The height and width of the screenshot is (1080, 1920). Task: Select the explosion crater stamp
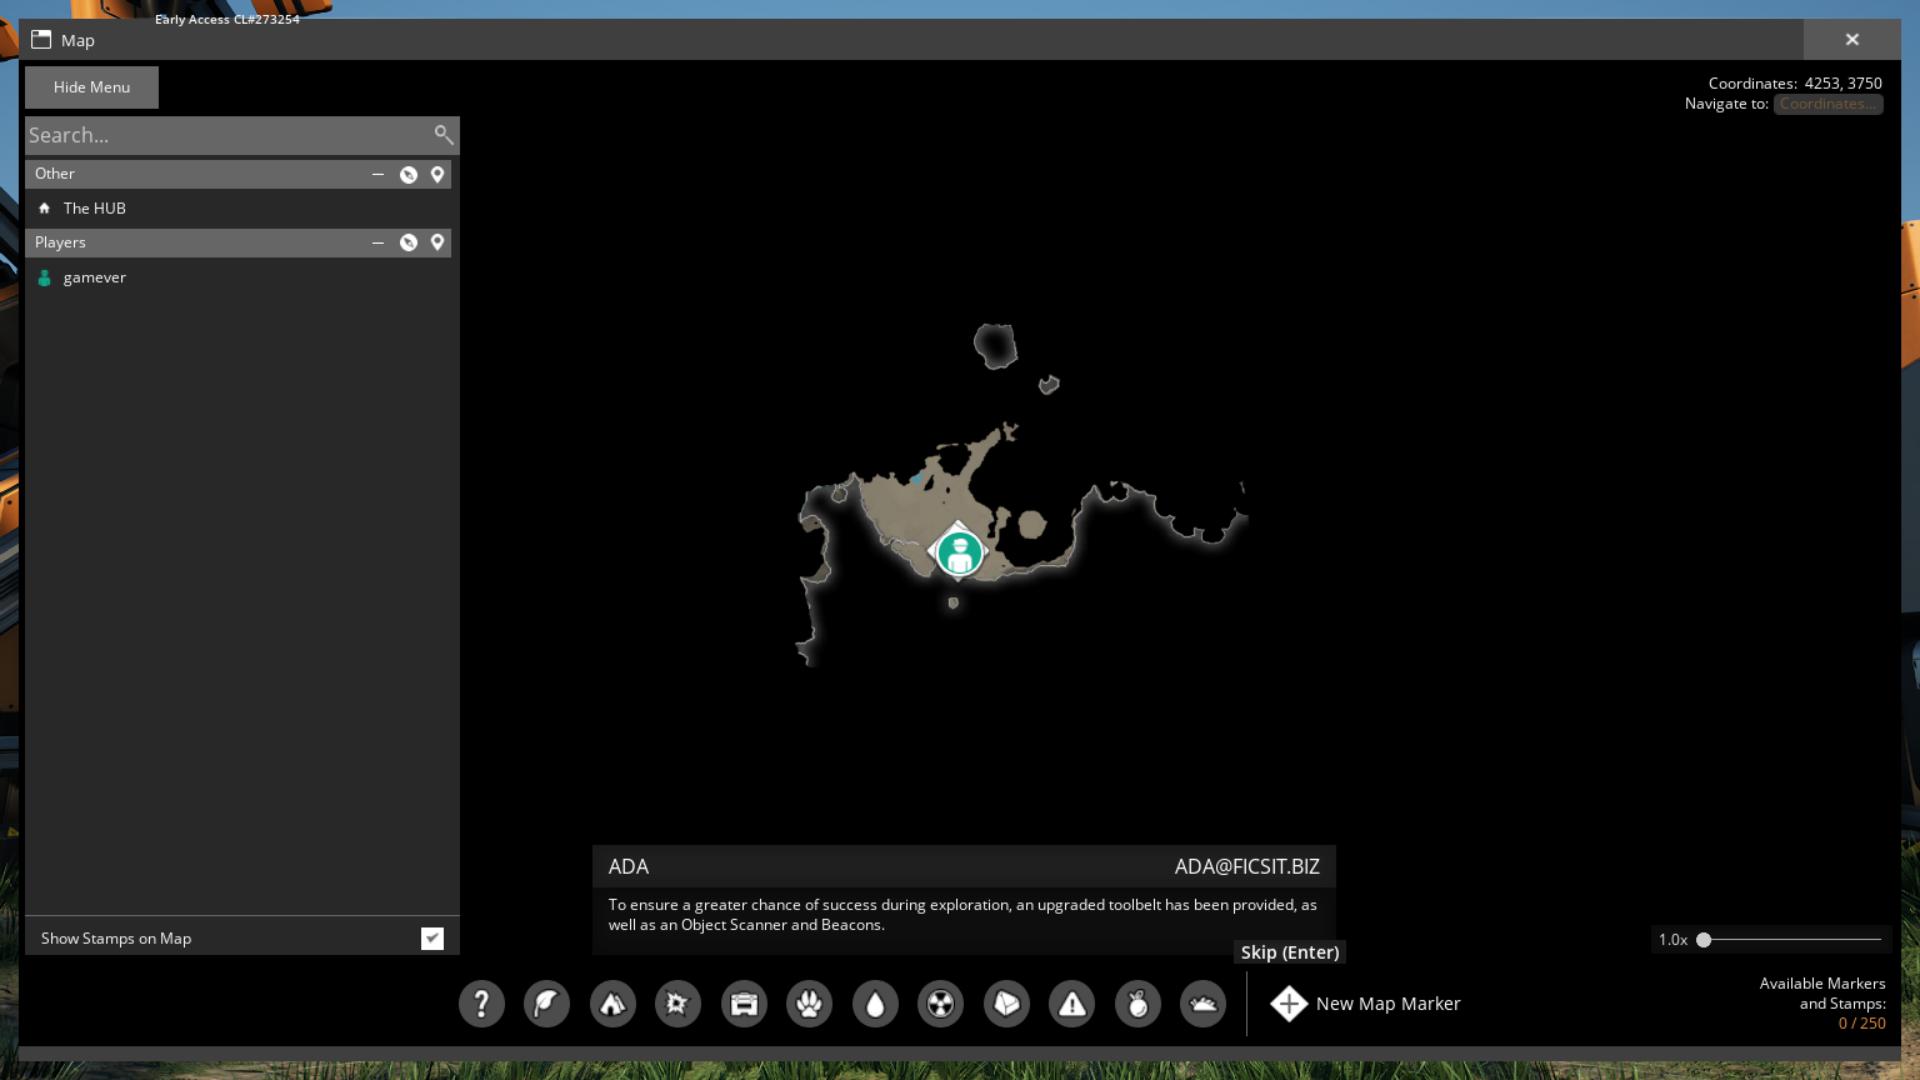[678, 1003]
